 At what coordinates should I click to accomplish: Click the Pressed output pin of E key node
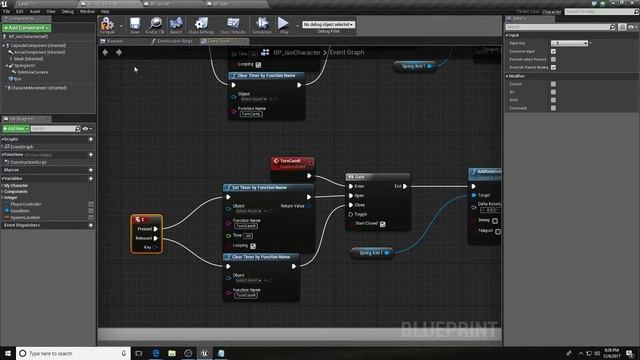tap(156, 229)
